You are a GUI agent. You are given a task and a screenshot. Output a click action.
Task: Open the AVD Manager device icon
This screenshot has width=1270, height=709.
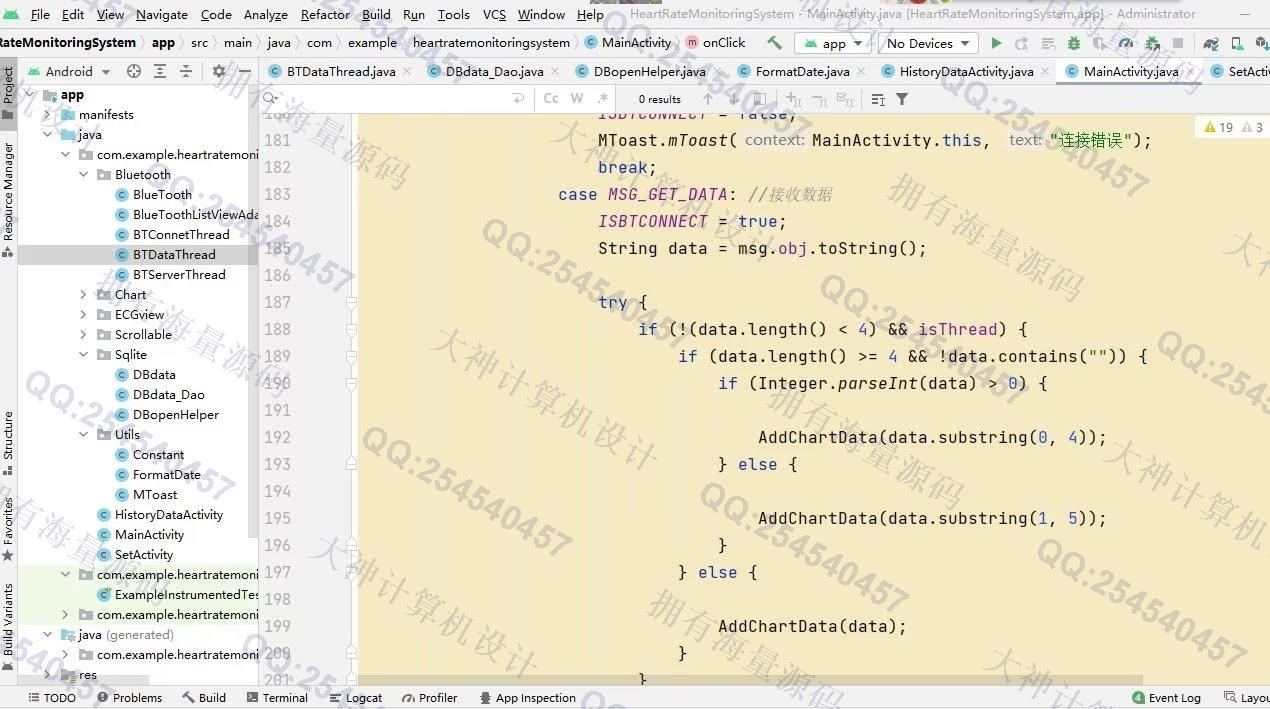(x=1237, y=43)
